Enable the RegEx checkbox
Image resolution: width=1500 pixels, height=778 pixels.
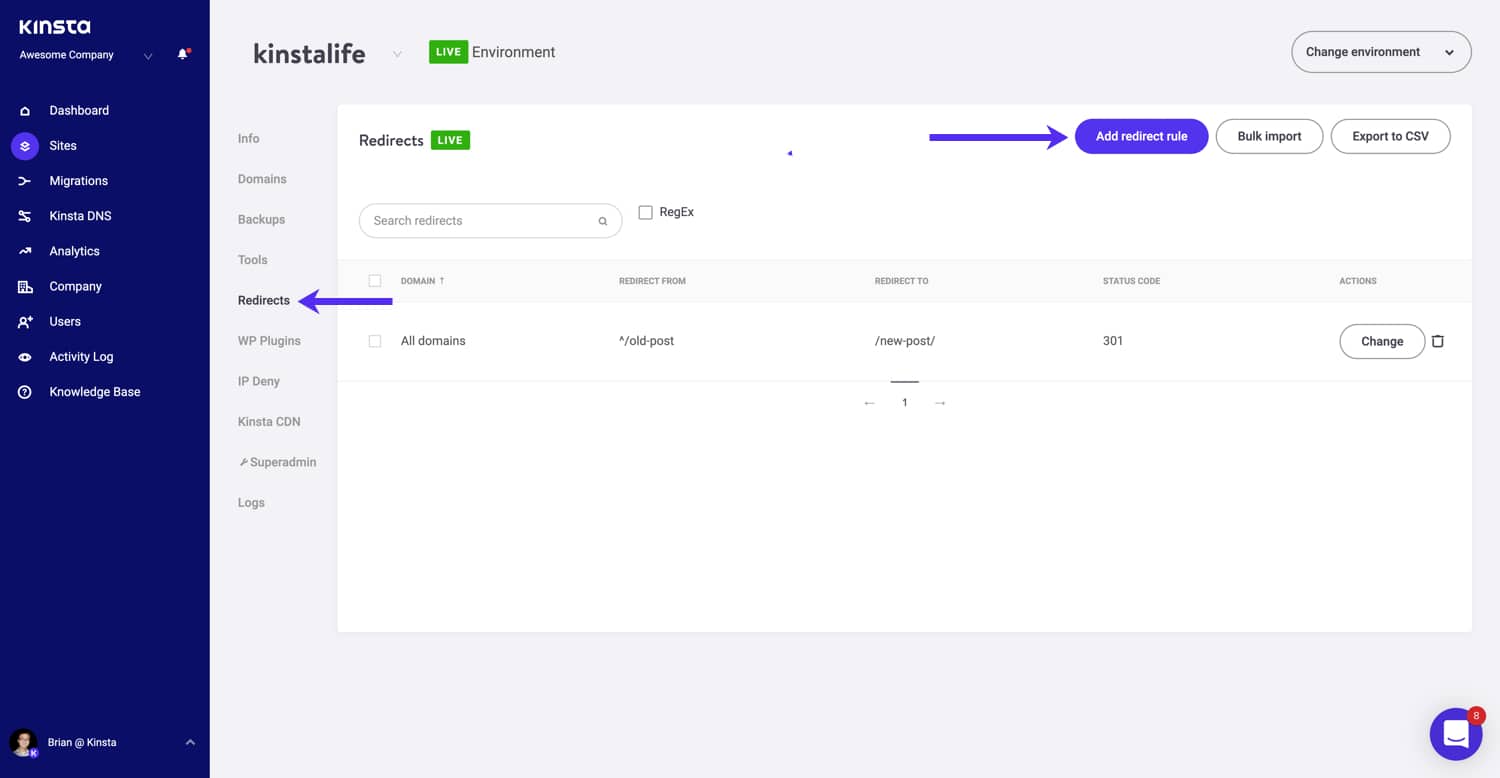pos(645,211)
